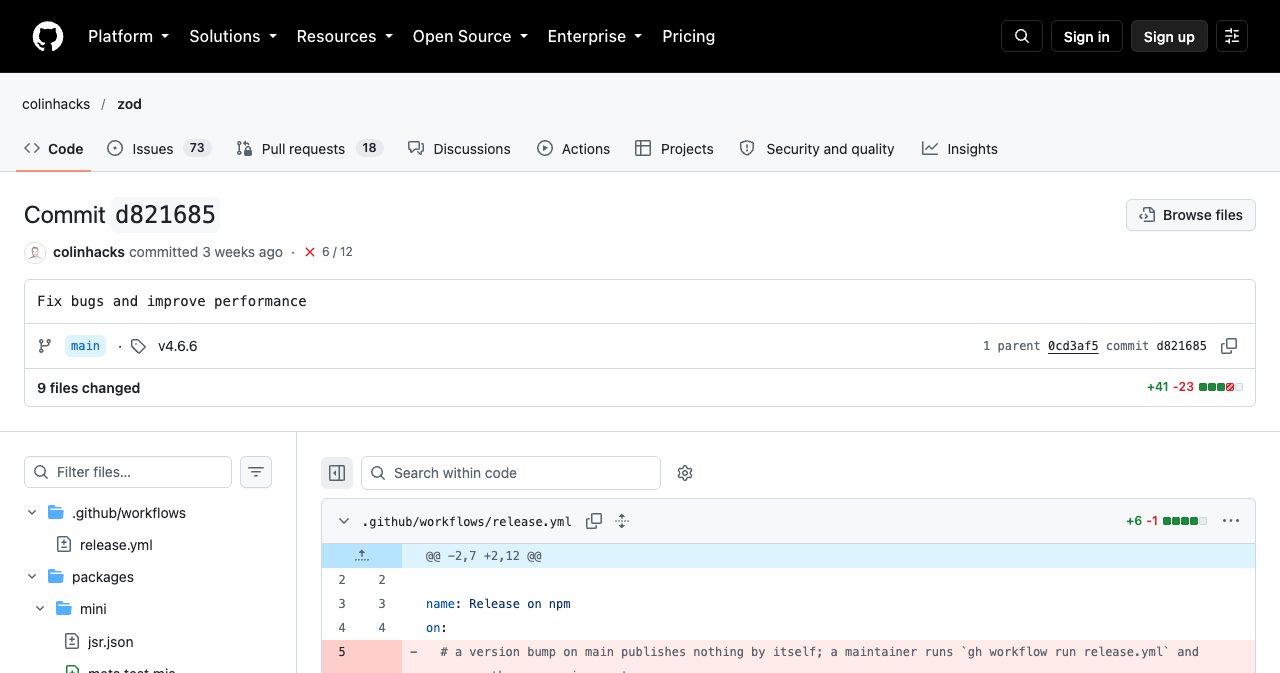The image size is (1280, 673).
Task: Switch to the Code tab
Action: coord(54,149)
